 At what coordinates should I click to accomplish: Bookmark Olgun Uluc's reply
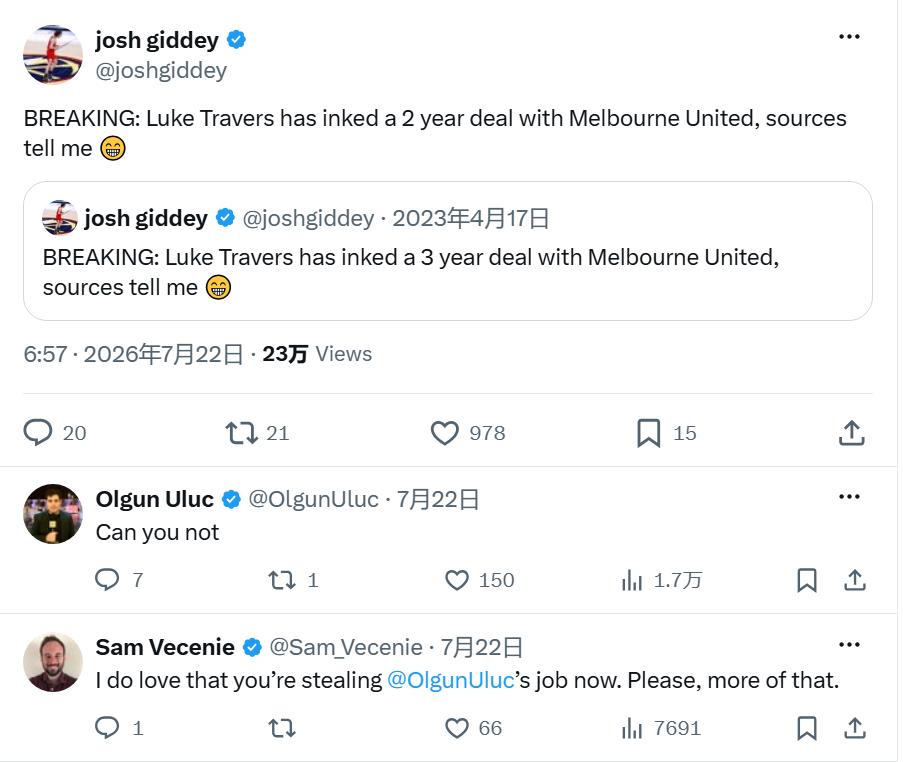807,580
